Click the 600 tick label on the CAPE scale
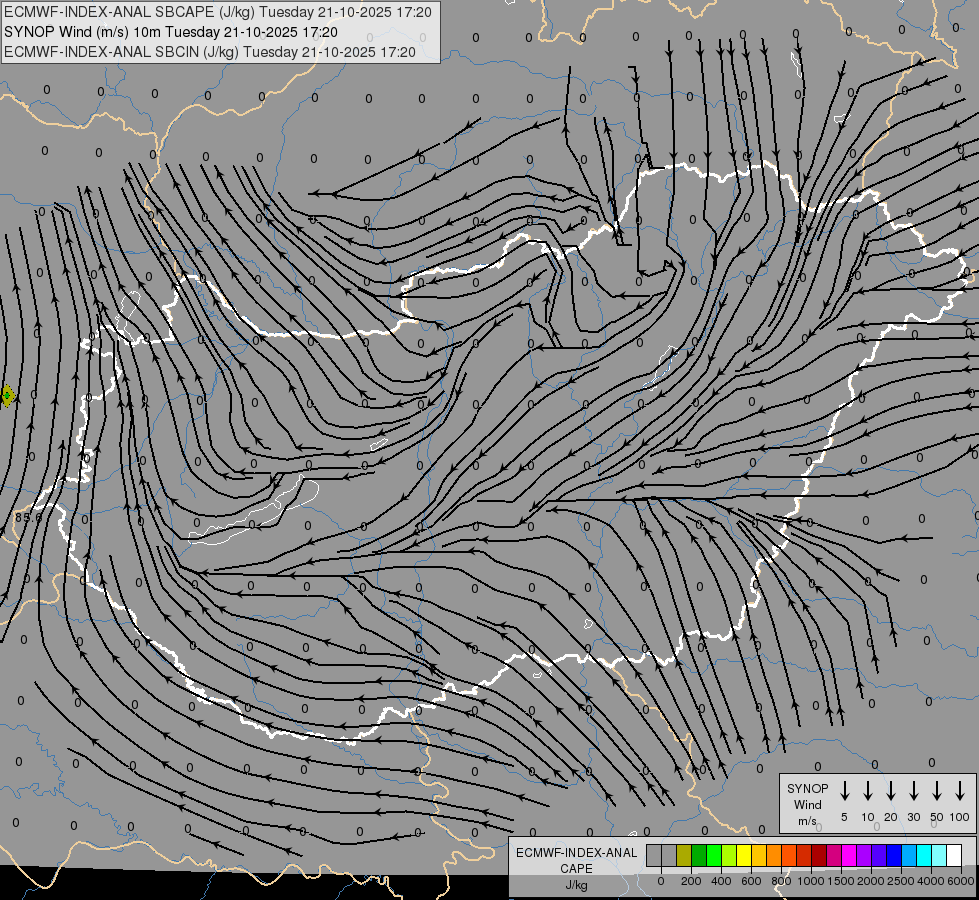This screenshot has width=979, height=900. point(751,881)
